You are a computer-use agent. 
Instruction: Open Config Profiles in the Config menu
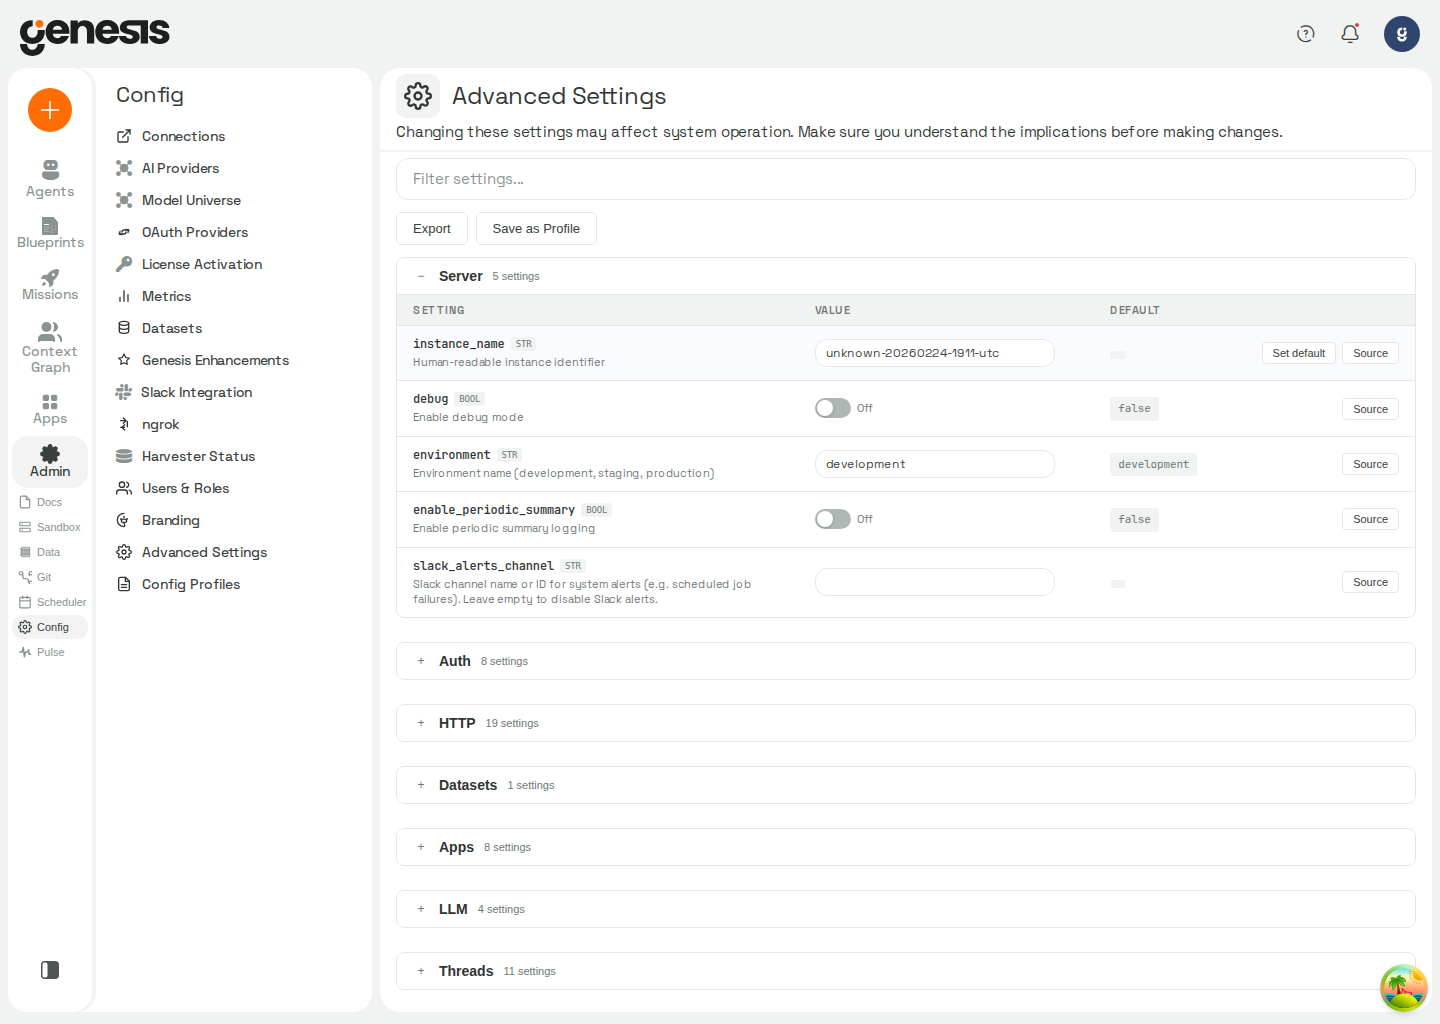(178, 584)
